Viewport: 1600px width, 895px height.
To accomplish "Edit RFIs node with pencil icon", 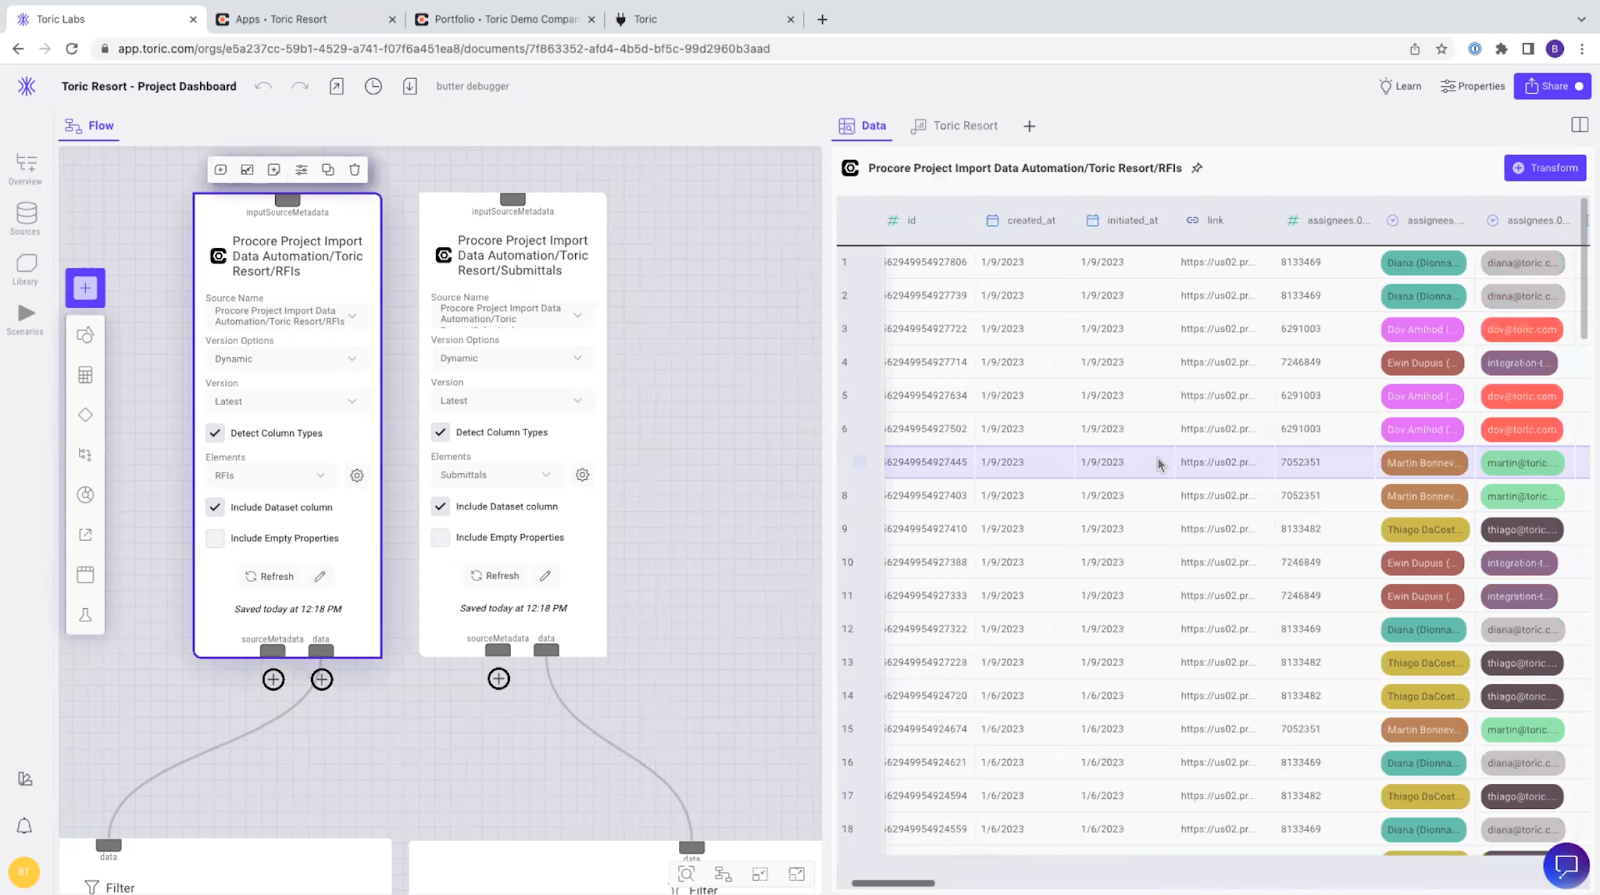I will pyautogui.click(x=320, y=577).
